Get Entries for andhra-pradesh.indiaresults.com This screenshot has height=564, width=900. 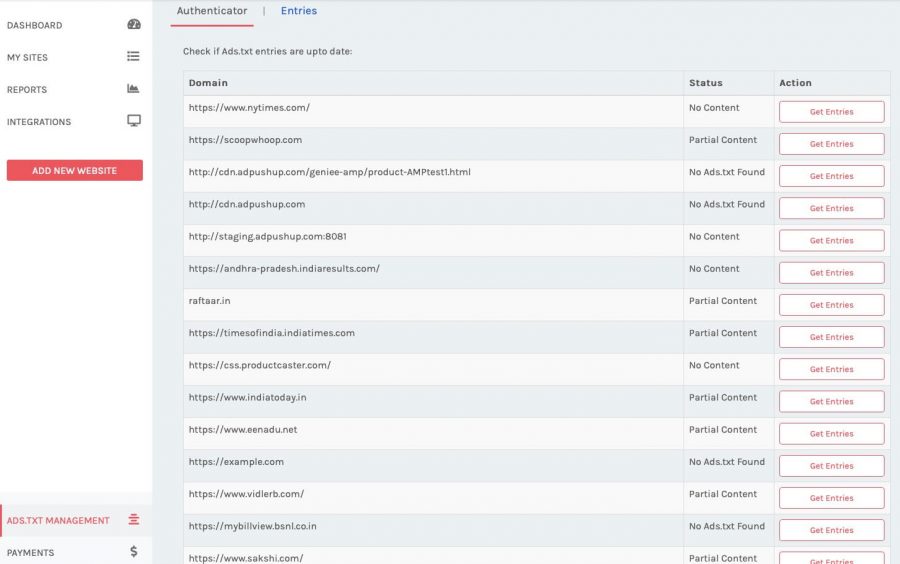point(832,273)
